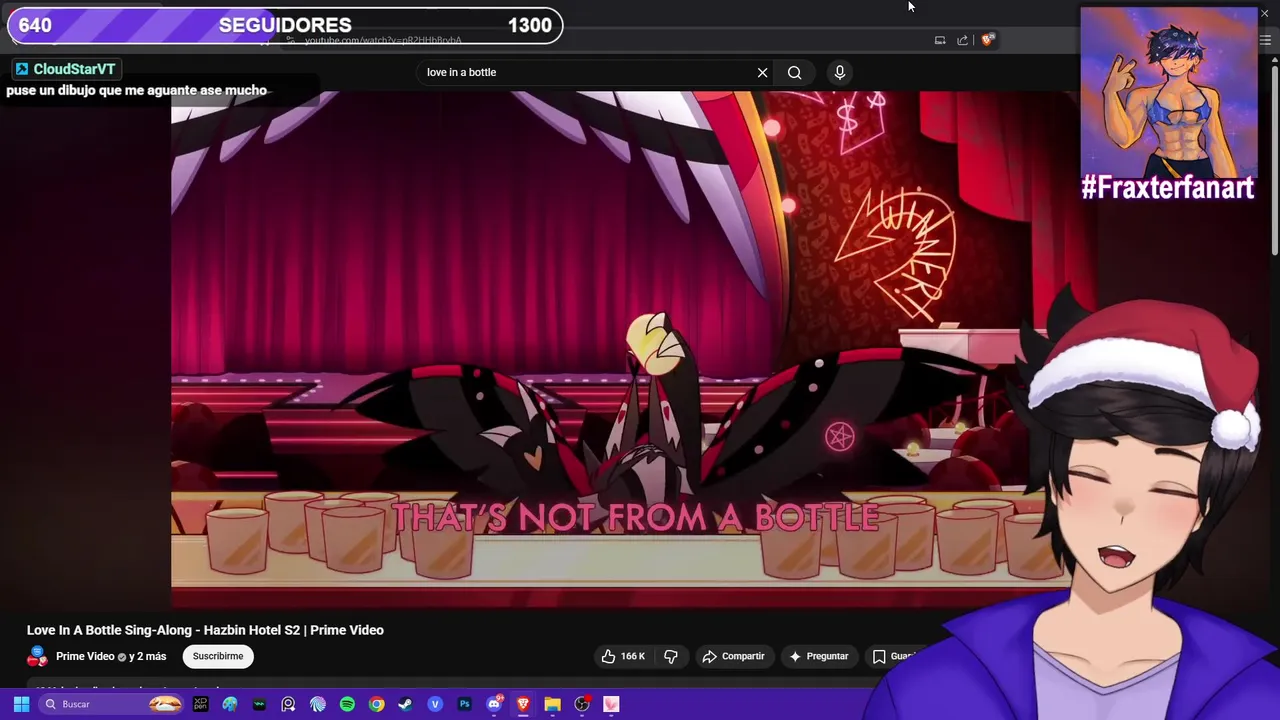Click the SEGUIDORES follower goal bar
Viewport: 1280px width, 720px height.
[285, 25]
